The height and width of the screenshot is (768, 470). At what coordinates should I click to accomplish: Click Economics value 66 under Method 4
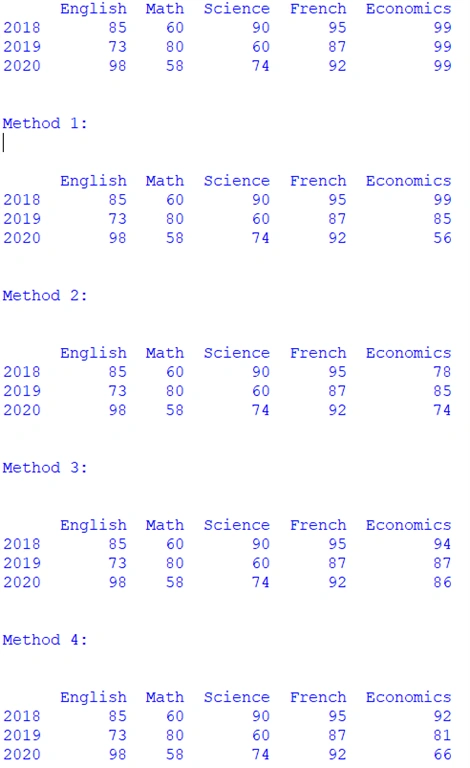(x=442, y=754)
